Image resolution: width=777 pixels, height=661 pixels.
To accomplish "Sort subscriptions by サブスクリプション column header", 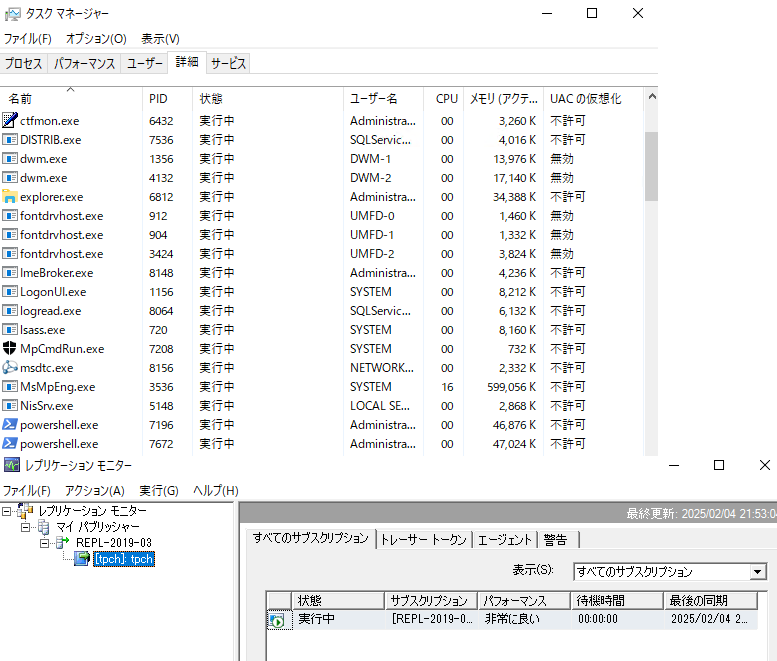I will (432, 601).
